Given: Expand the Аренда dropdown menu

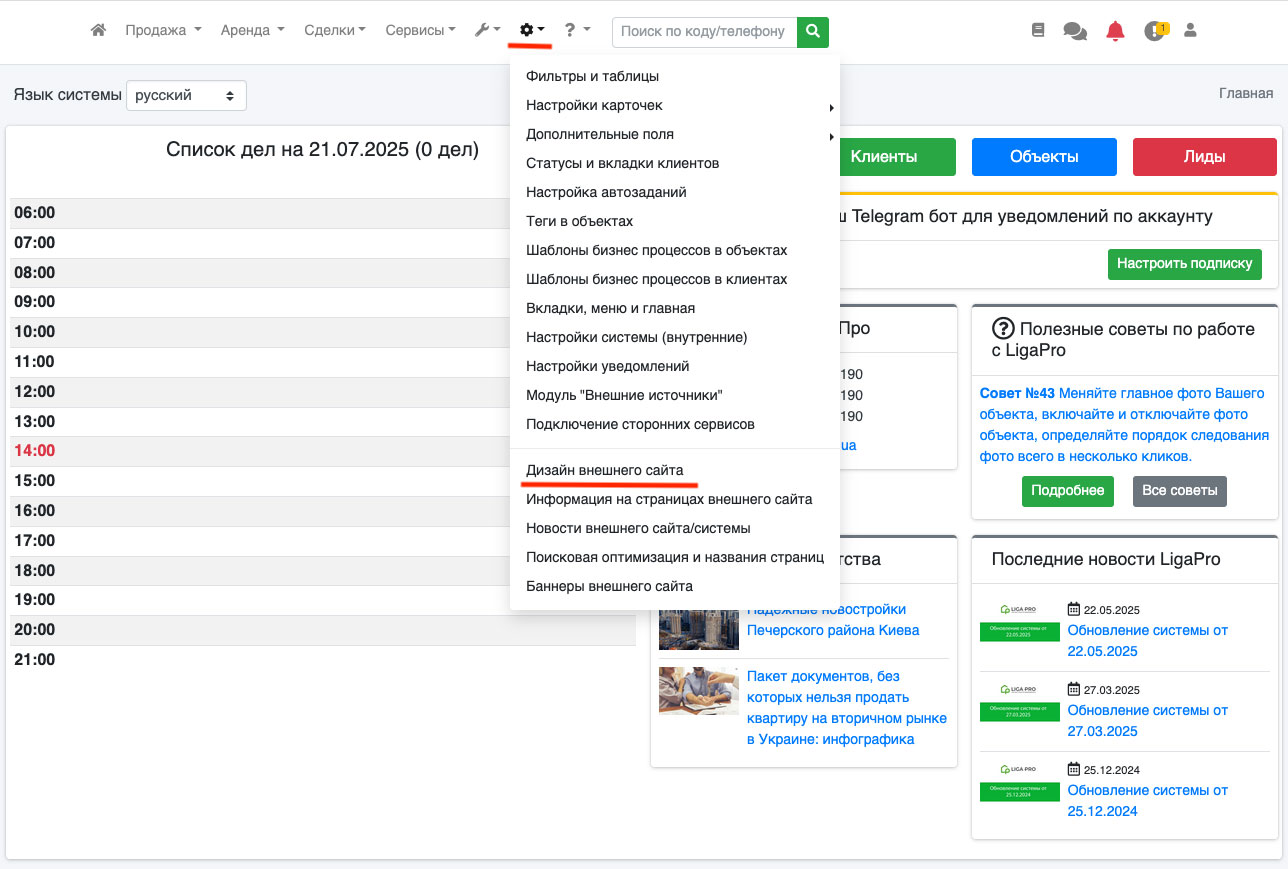Looking at the screenshot, I should (252, 31).
